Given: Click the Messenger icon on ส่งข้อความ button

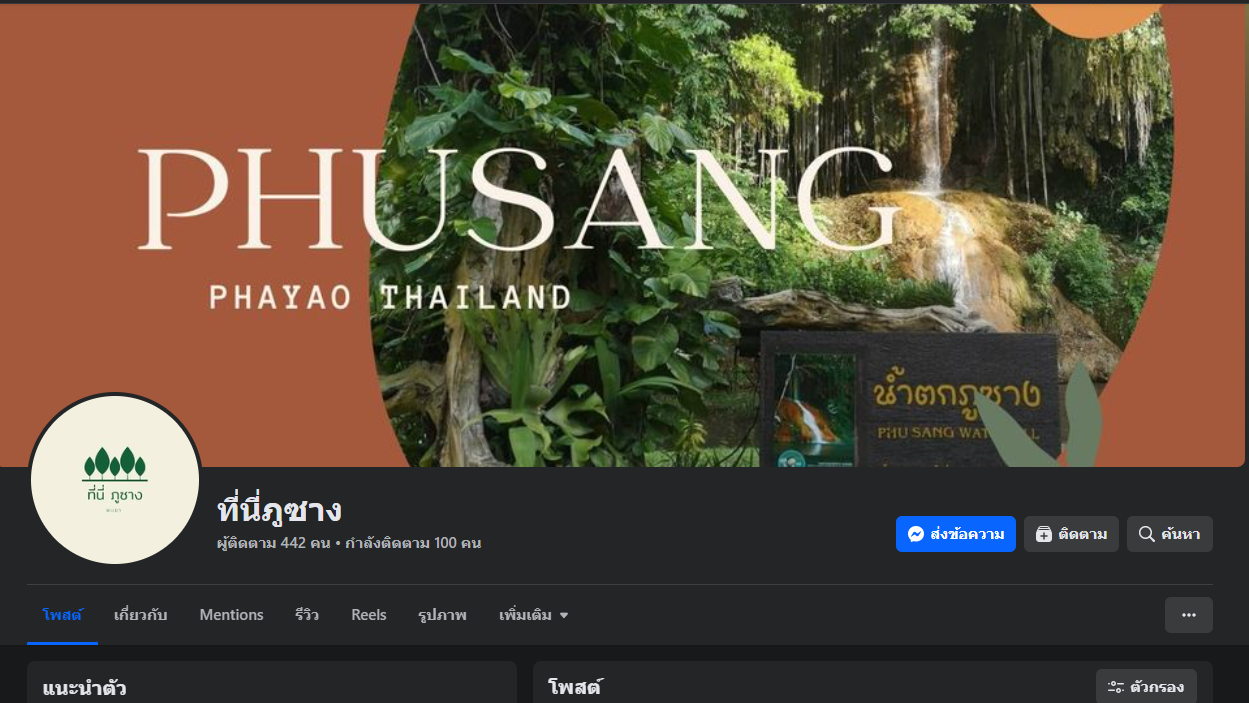Looking at the screenshot, I should click(x=915, y=534).
